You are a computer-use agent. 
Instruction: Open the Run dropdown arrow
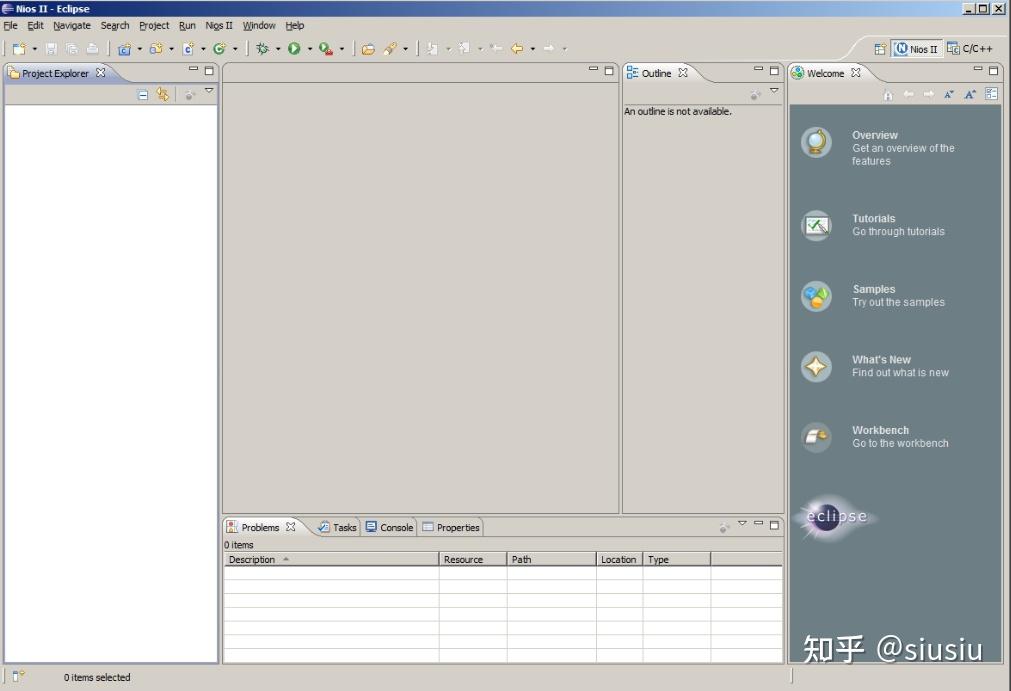click(309, 49)
